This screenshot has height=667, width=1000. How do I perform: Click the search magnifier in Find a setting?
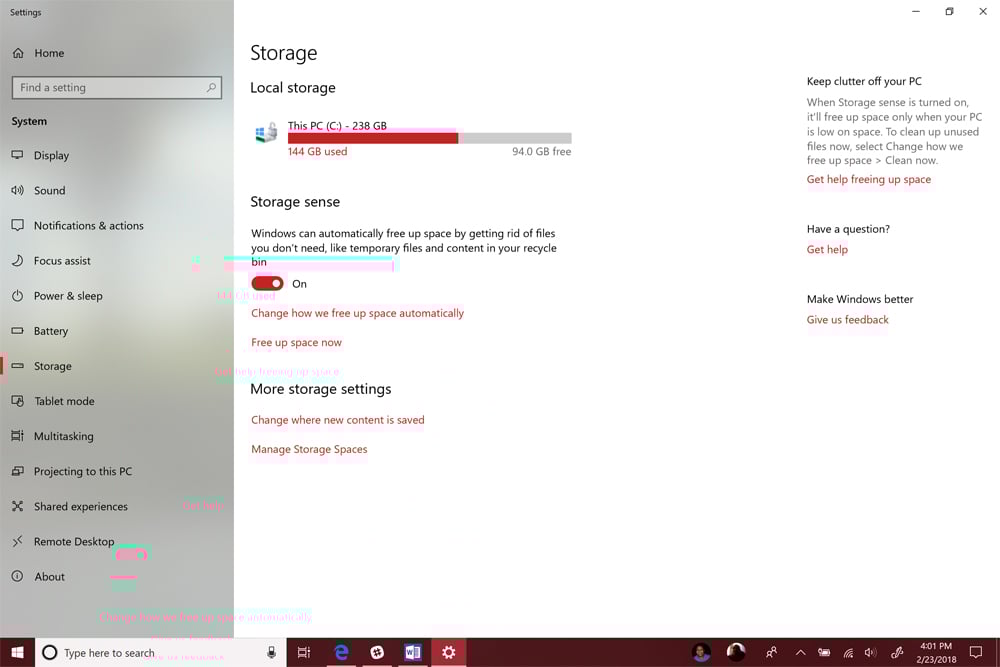point(211,87)
